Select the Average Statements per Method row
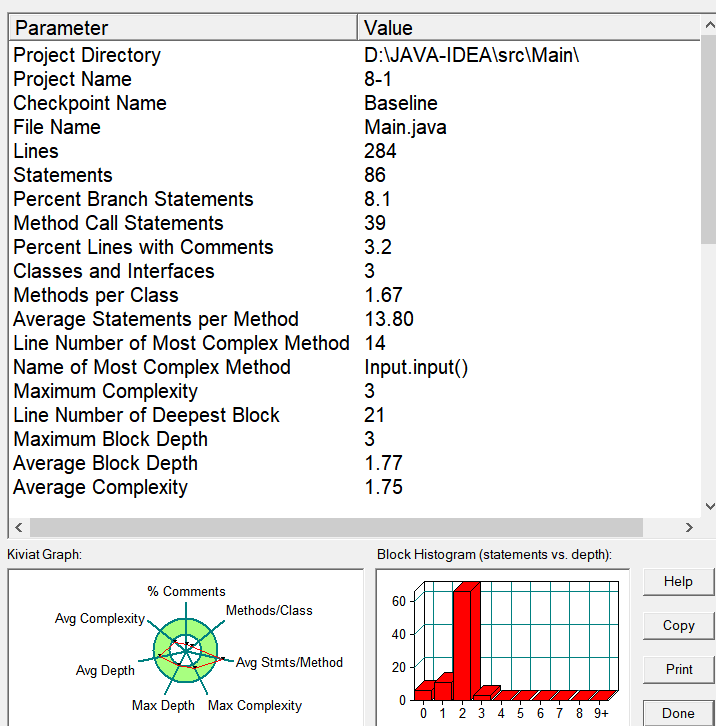The width and height of the screenshot is (716, 726). (x=354, y=319)
